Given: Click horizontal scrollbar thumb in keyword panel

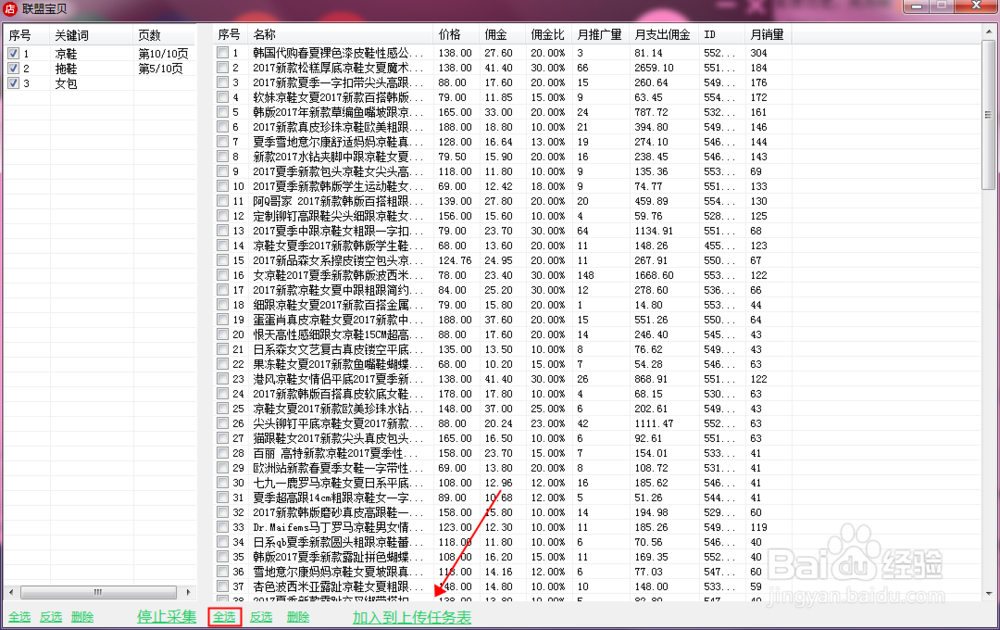Looking at the screenshot, I should click(x=97, y=592).
